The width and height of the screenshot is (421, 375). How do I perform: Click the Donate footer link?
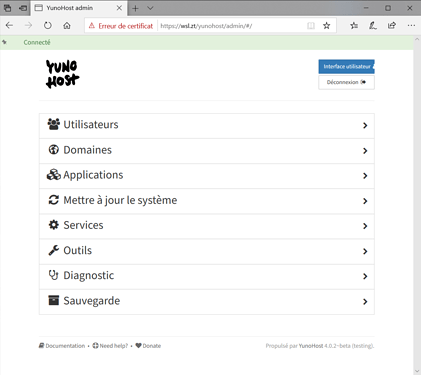click(x=148, y=346)
